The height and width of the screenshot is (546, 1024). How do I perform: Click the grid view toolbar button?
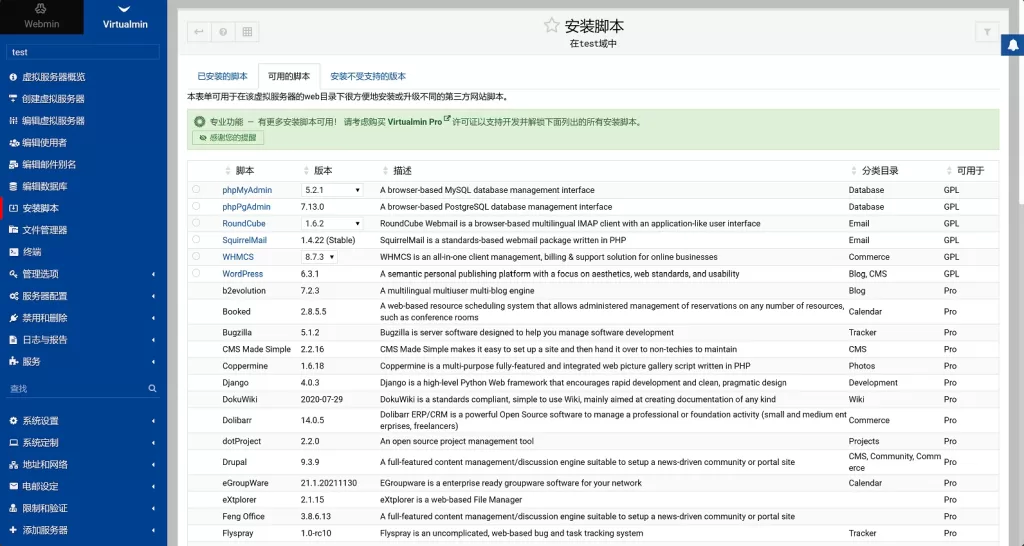coord(248,31)
